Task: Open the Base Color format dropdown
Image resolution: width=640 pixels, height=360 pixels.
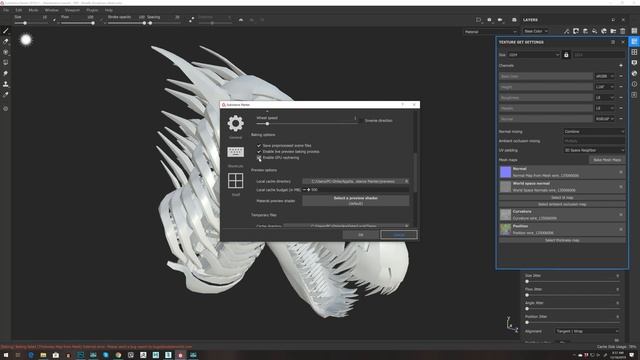Action: [605, 76]
